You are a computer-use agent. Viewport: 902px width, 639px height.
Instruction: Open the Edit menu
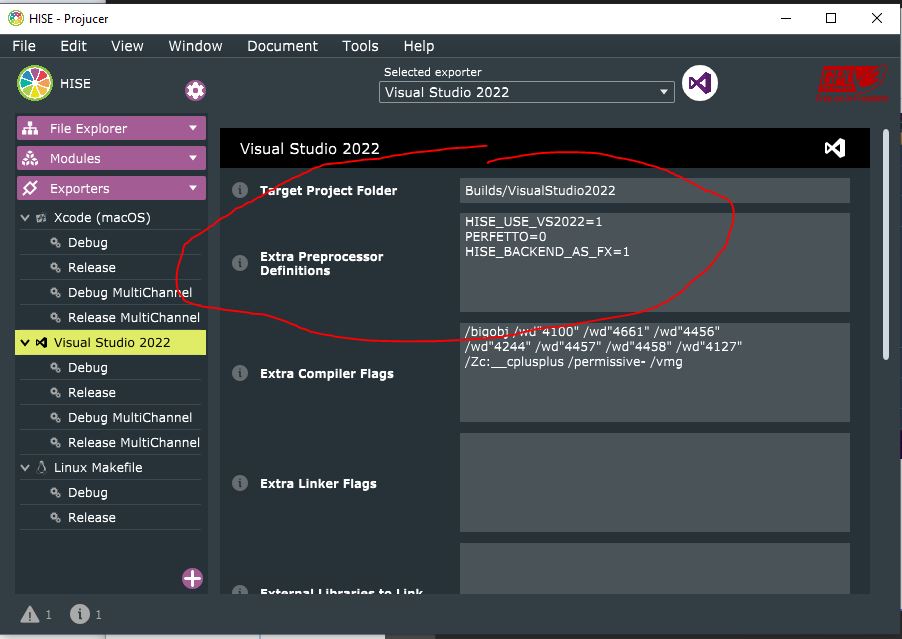[x=73, y=46]
